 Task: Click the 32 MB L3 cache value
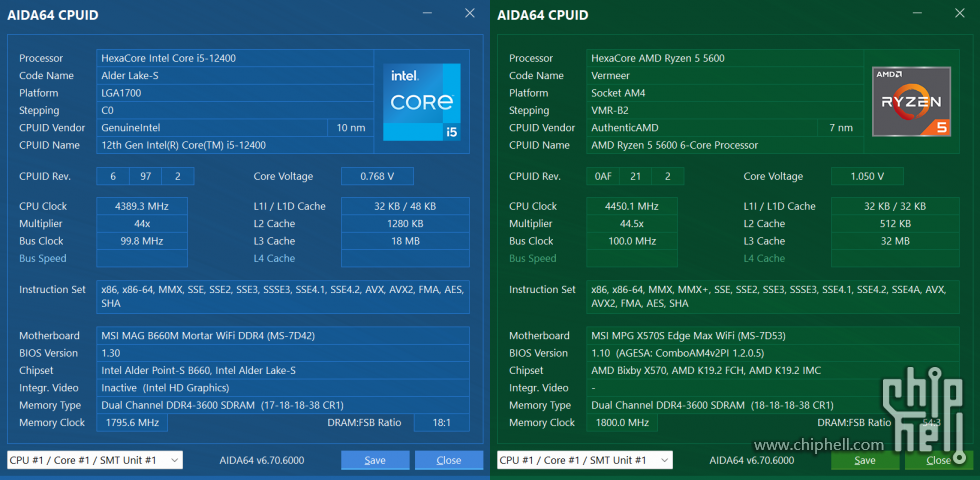(x=895, y=241)
